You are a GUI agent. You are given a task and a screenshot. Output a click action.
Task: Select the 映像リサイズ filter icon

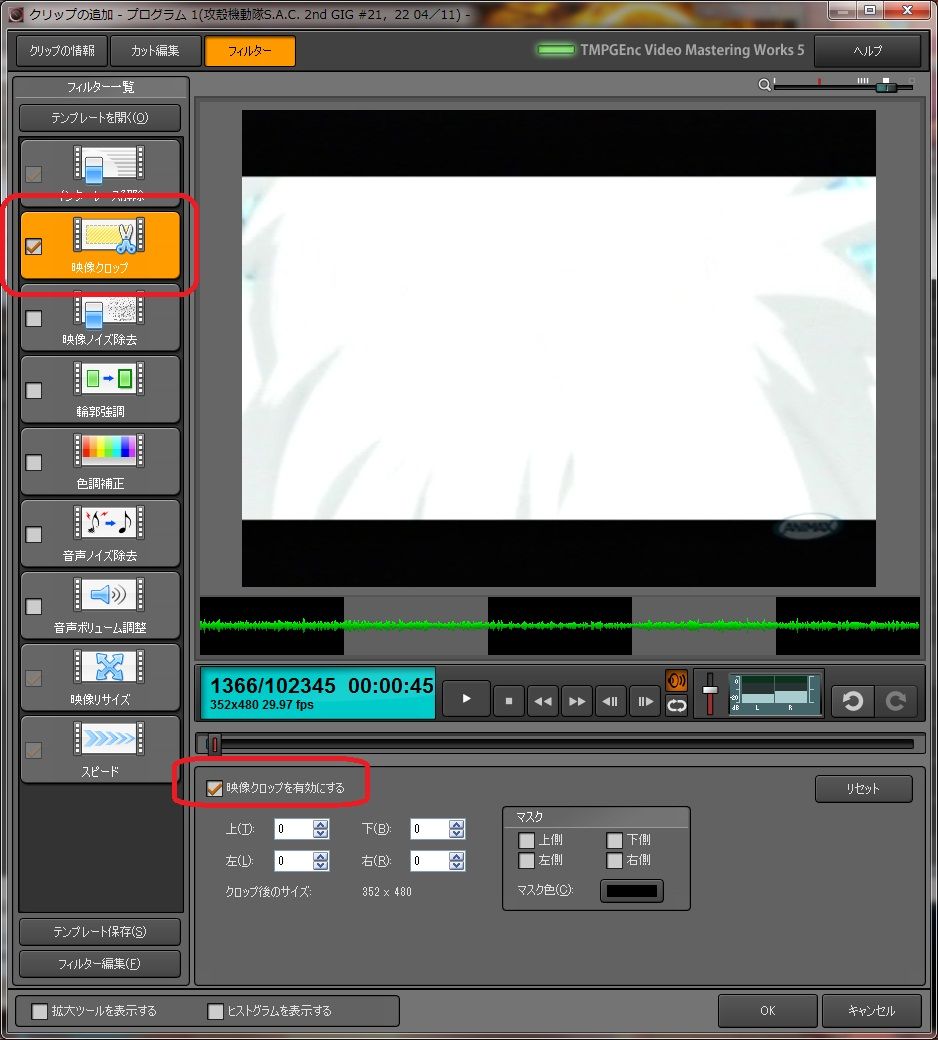[109, 667]
